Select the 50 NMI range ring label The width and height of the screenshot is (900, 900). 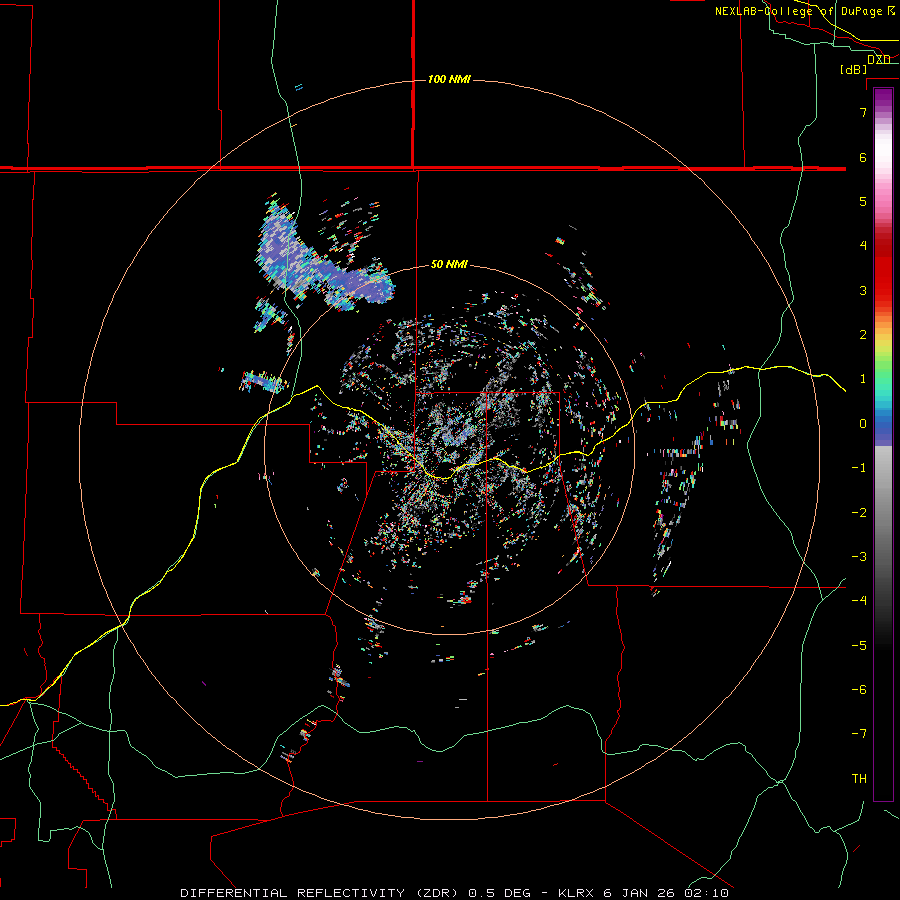point(449,264)
